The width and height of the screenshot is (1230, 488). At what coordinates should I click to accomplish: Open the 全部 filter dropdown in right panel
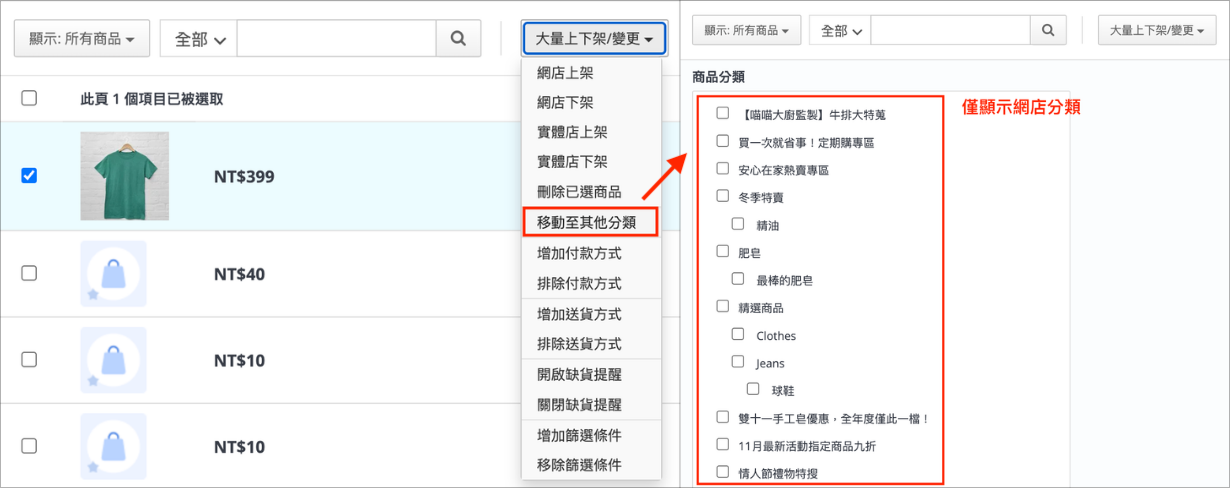tap(840, 30)
